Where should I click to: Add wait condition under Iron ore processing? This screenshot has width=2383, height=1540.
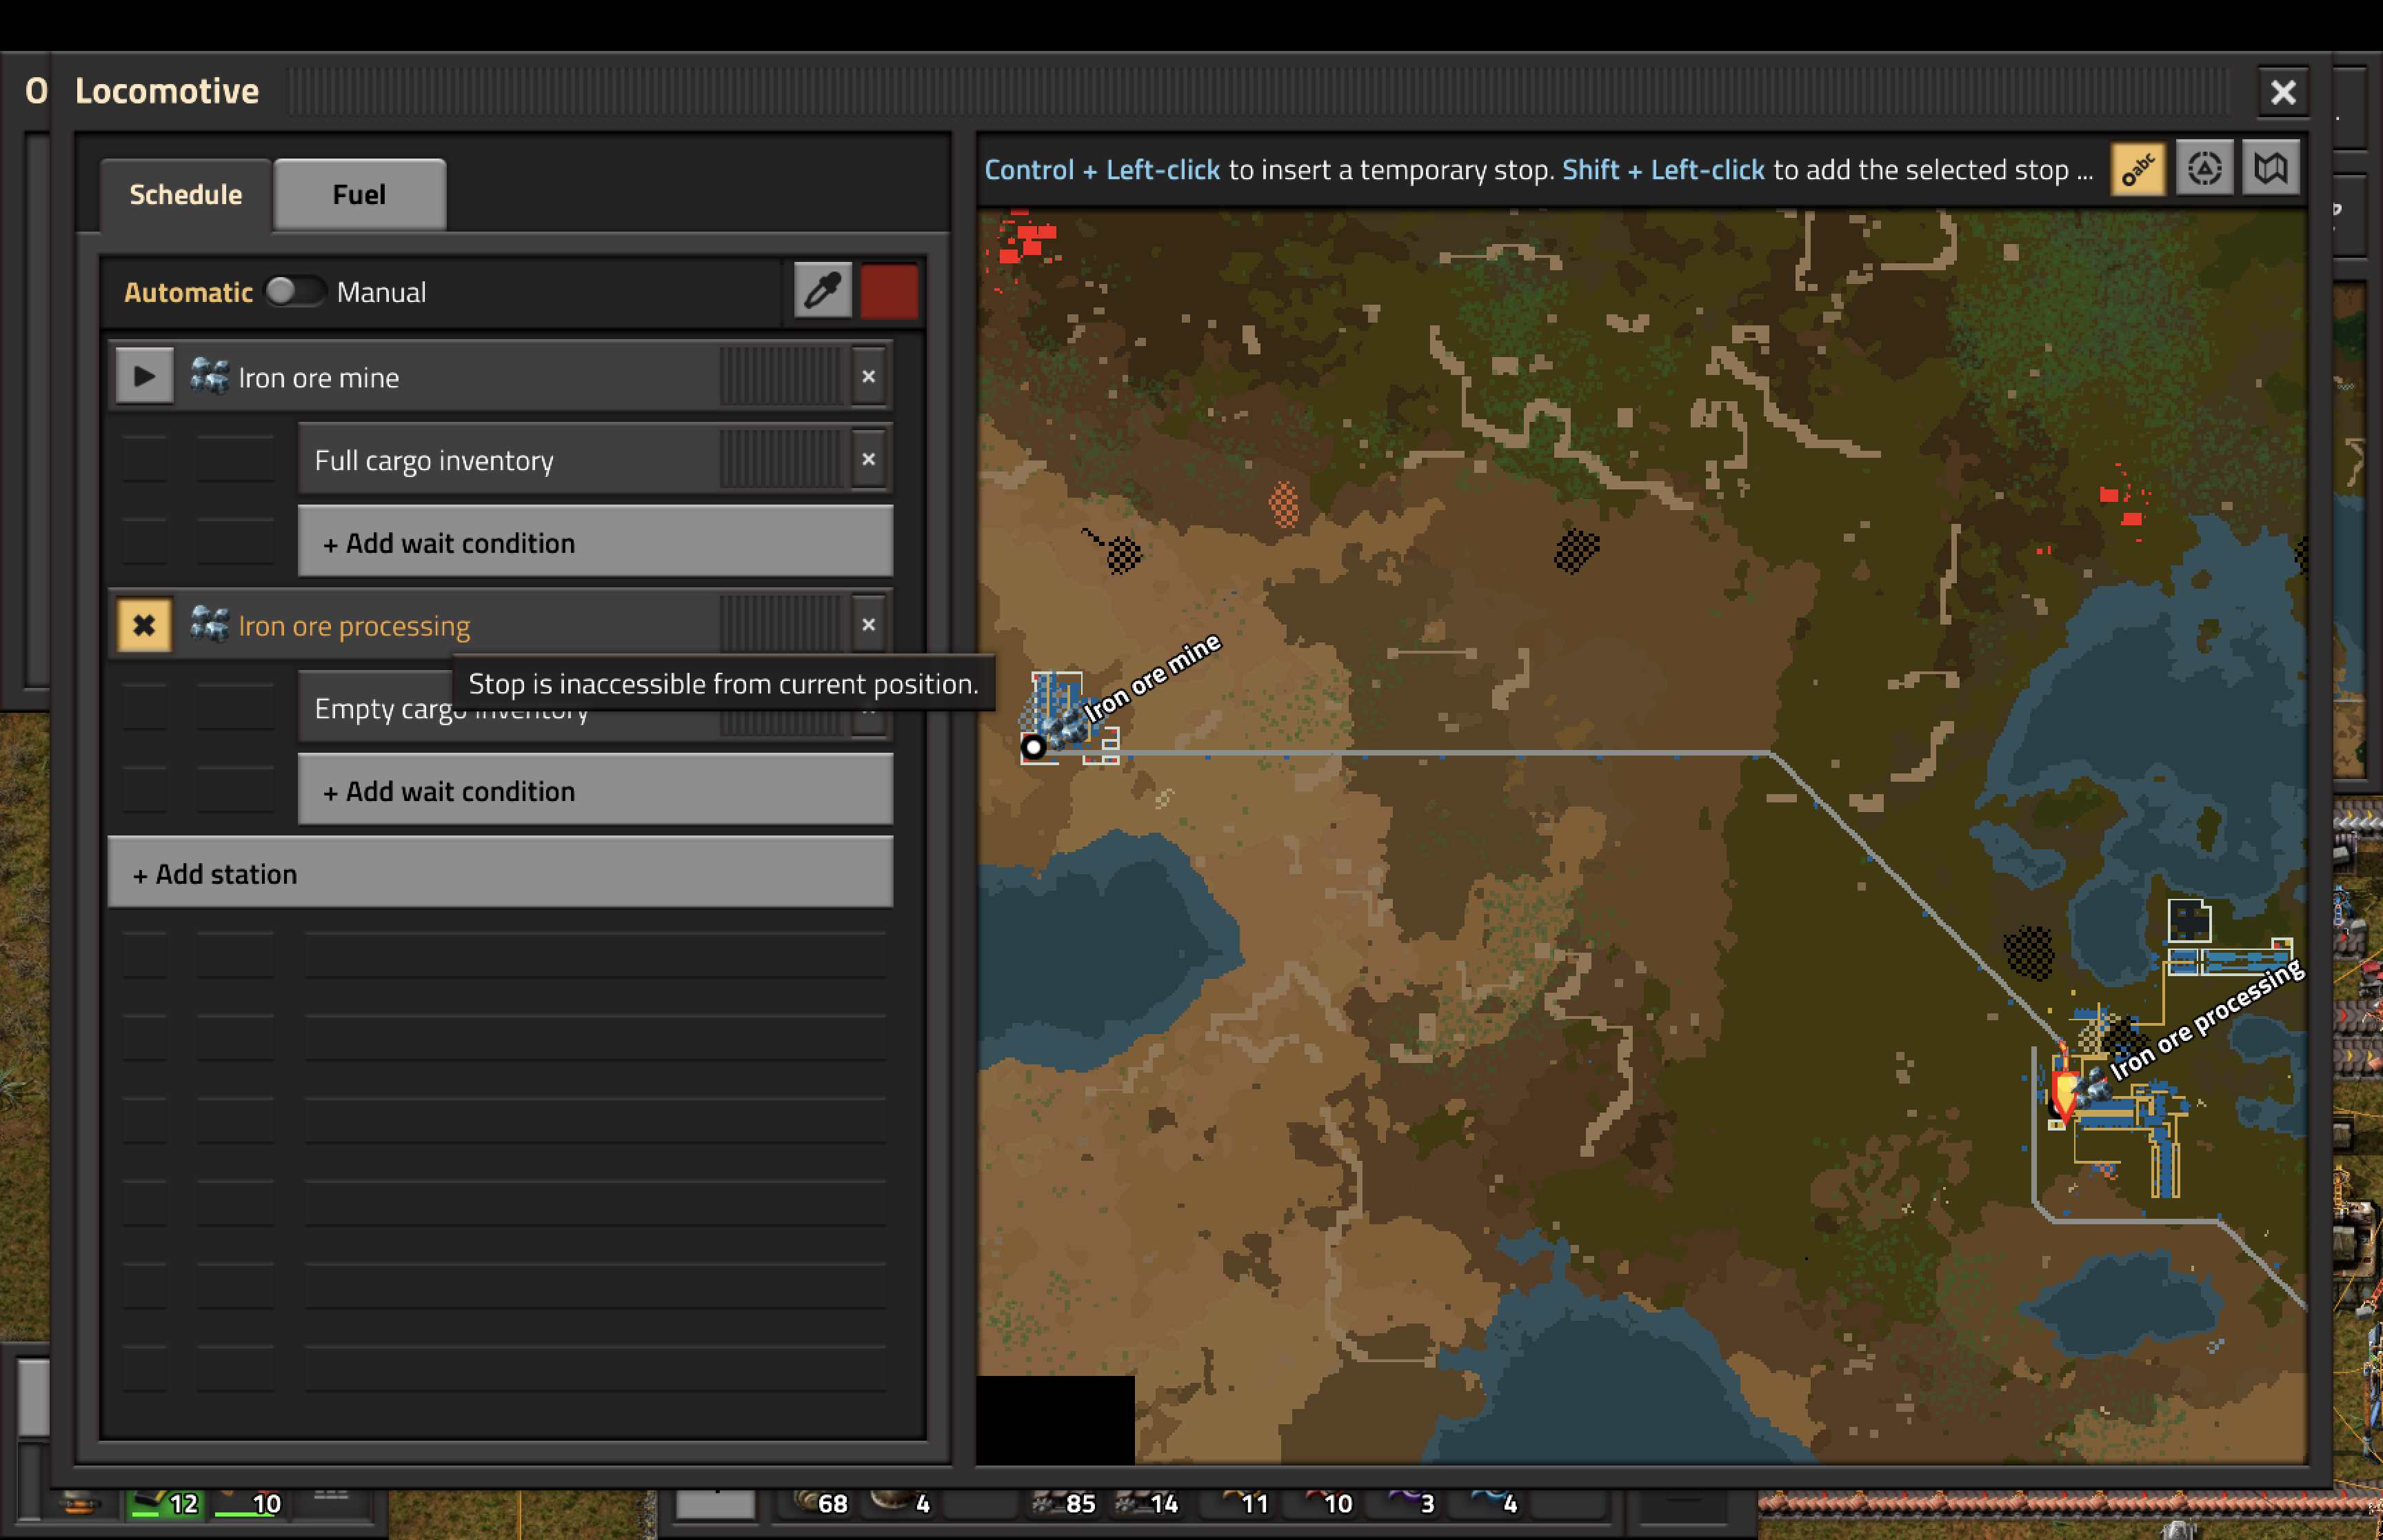click(x=595, y=791)
